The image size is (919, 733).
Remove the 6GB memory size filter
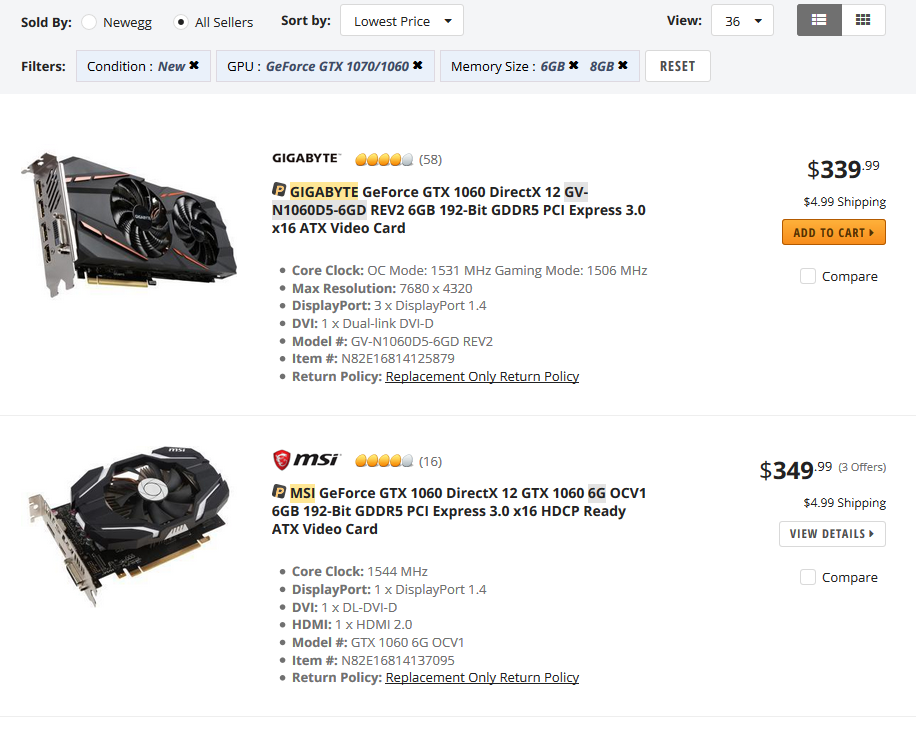point(574,66)
